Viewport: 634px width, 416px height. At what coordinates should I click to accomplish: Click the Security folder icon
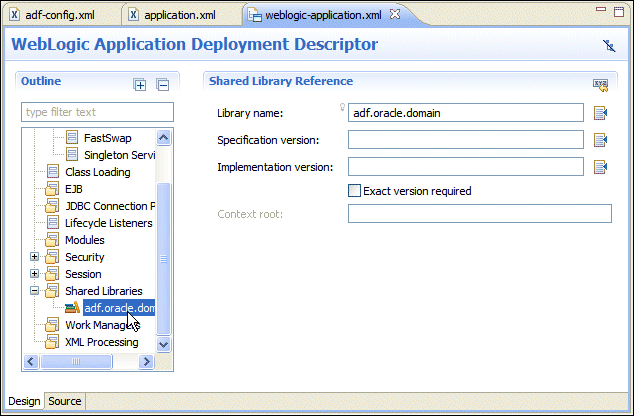tap(52, 257)
